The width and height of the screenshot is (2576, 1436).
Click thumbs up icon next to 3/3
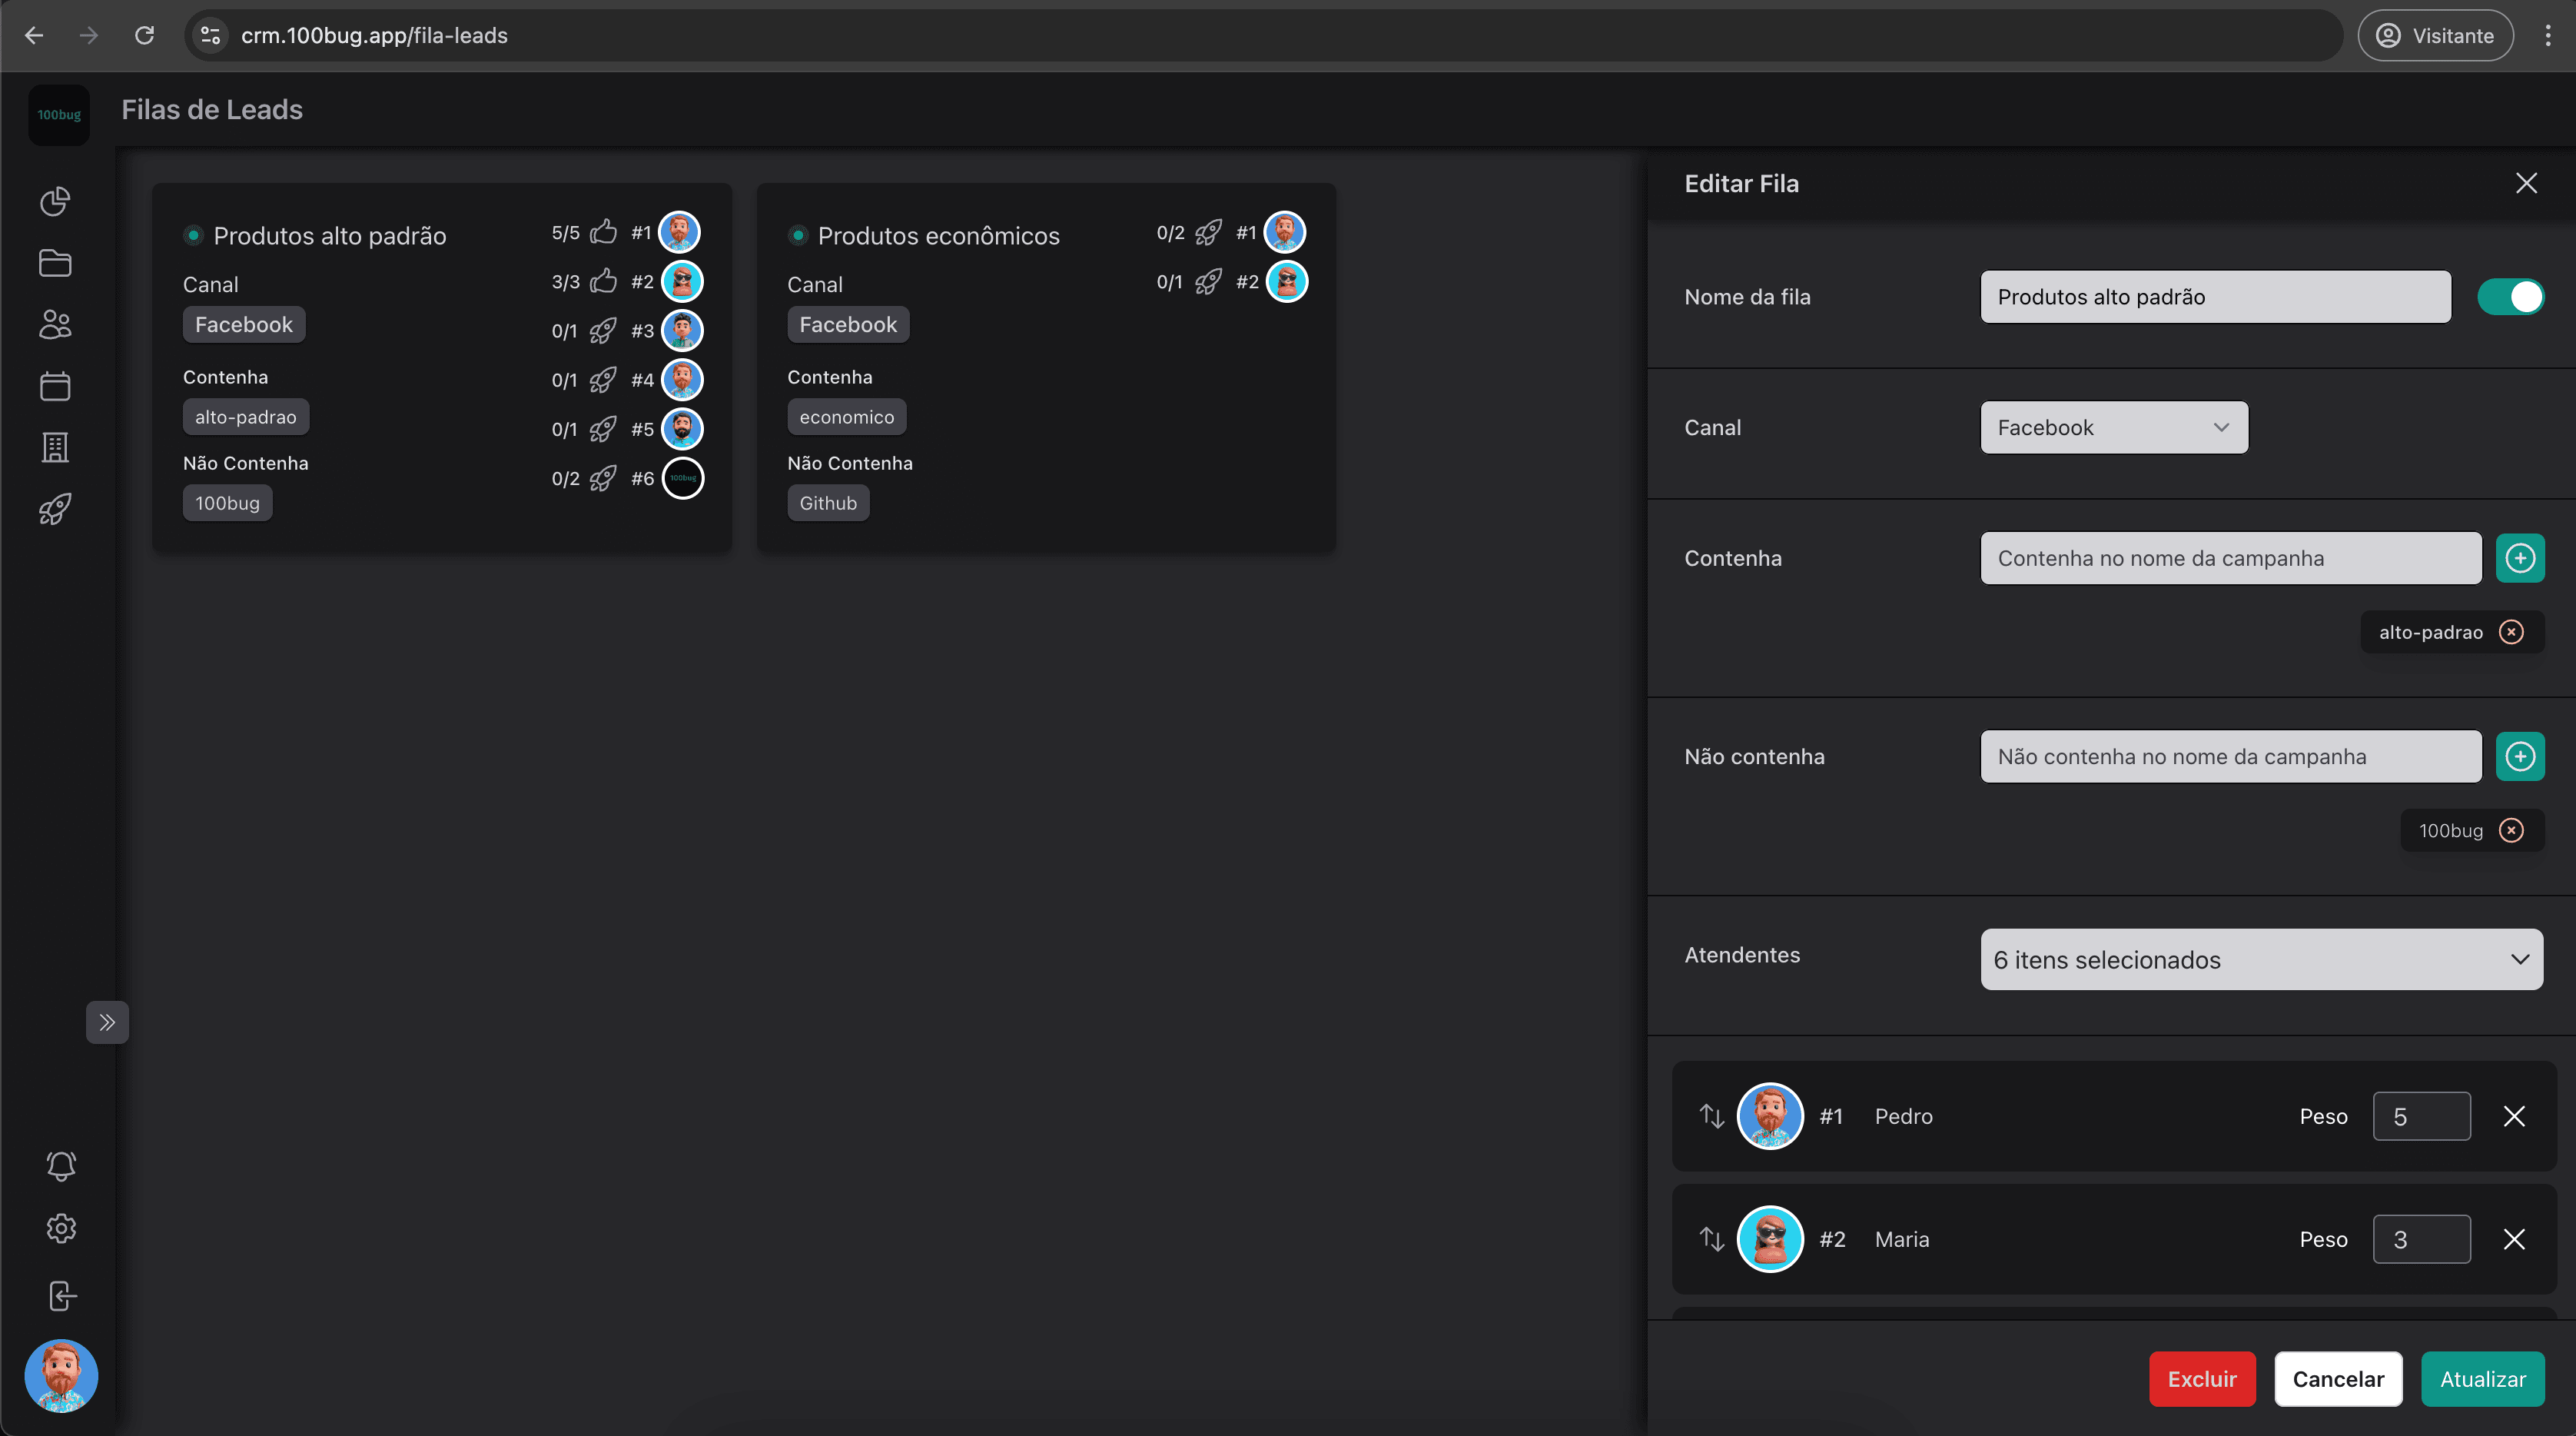click(x=603, y=281)
